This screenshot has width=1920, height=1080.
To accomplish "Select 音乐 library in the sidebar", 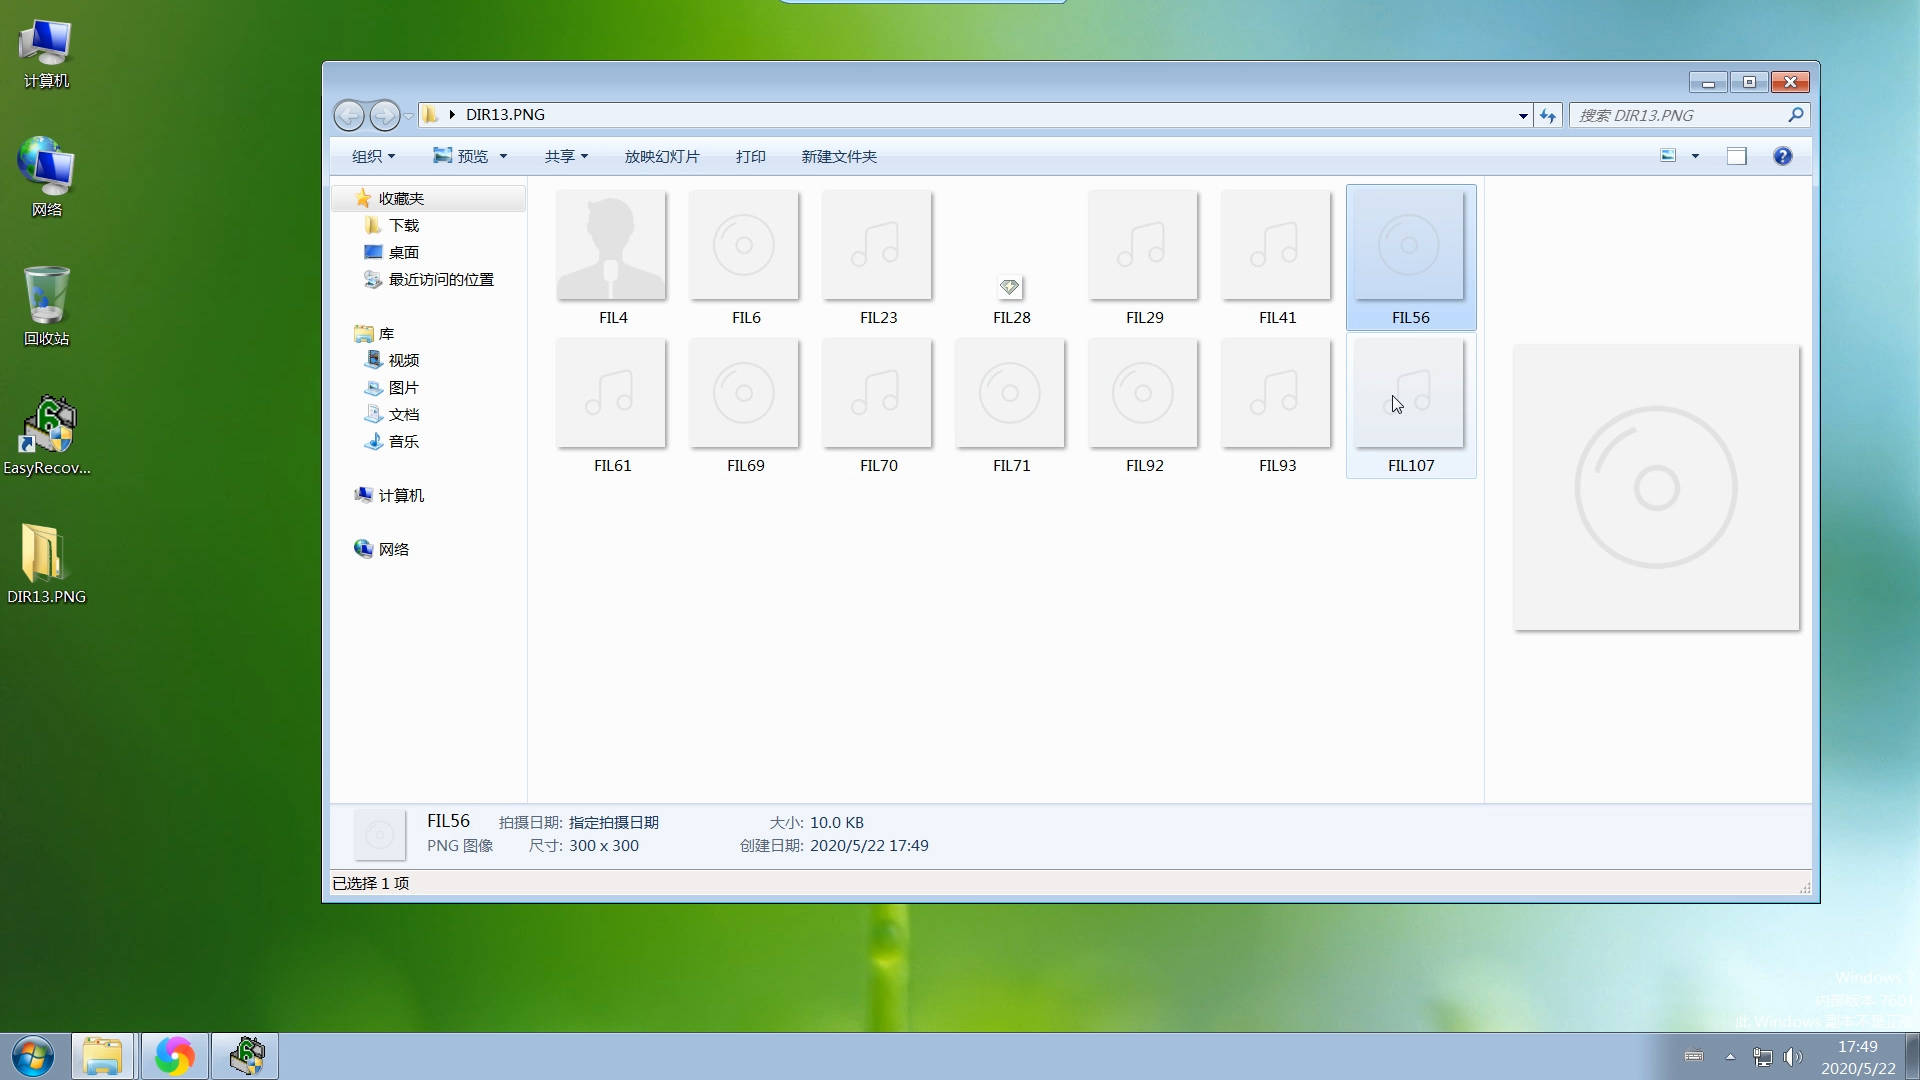I will coord(403,441).
